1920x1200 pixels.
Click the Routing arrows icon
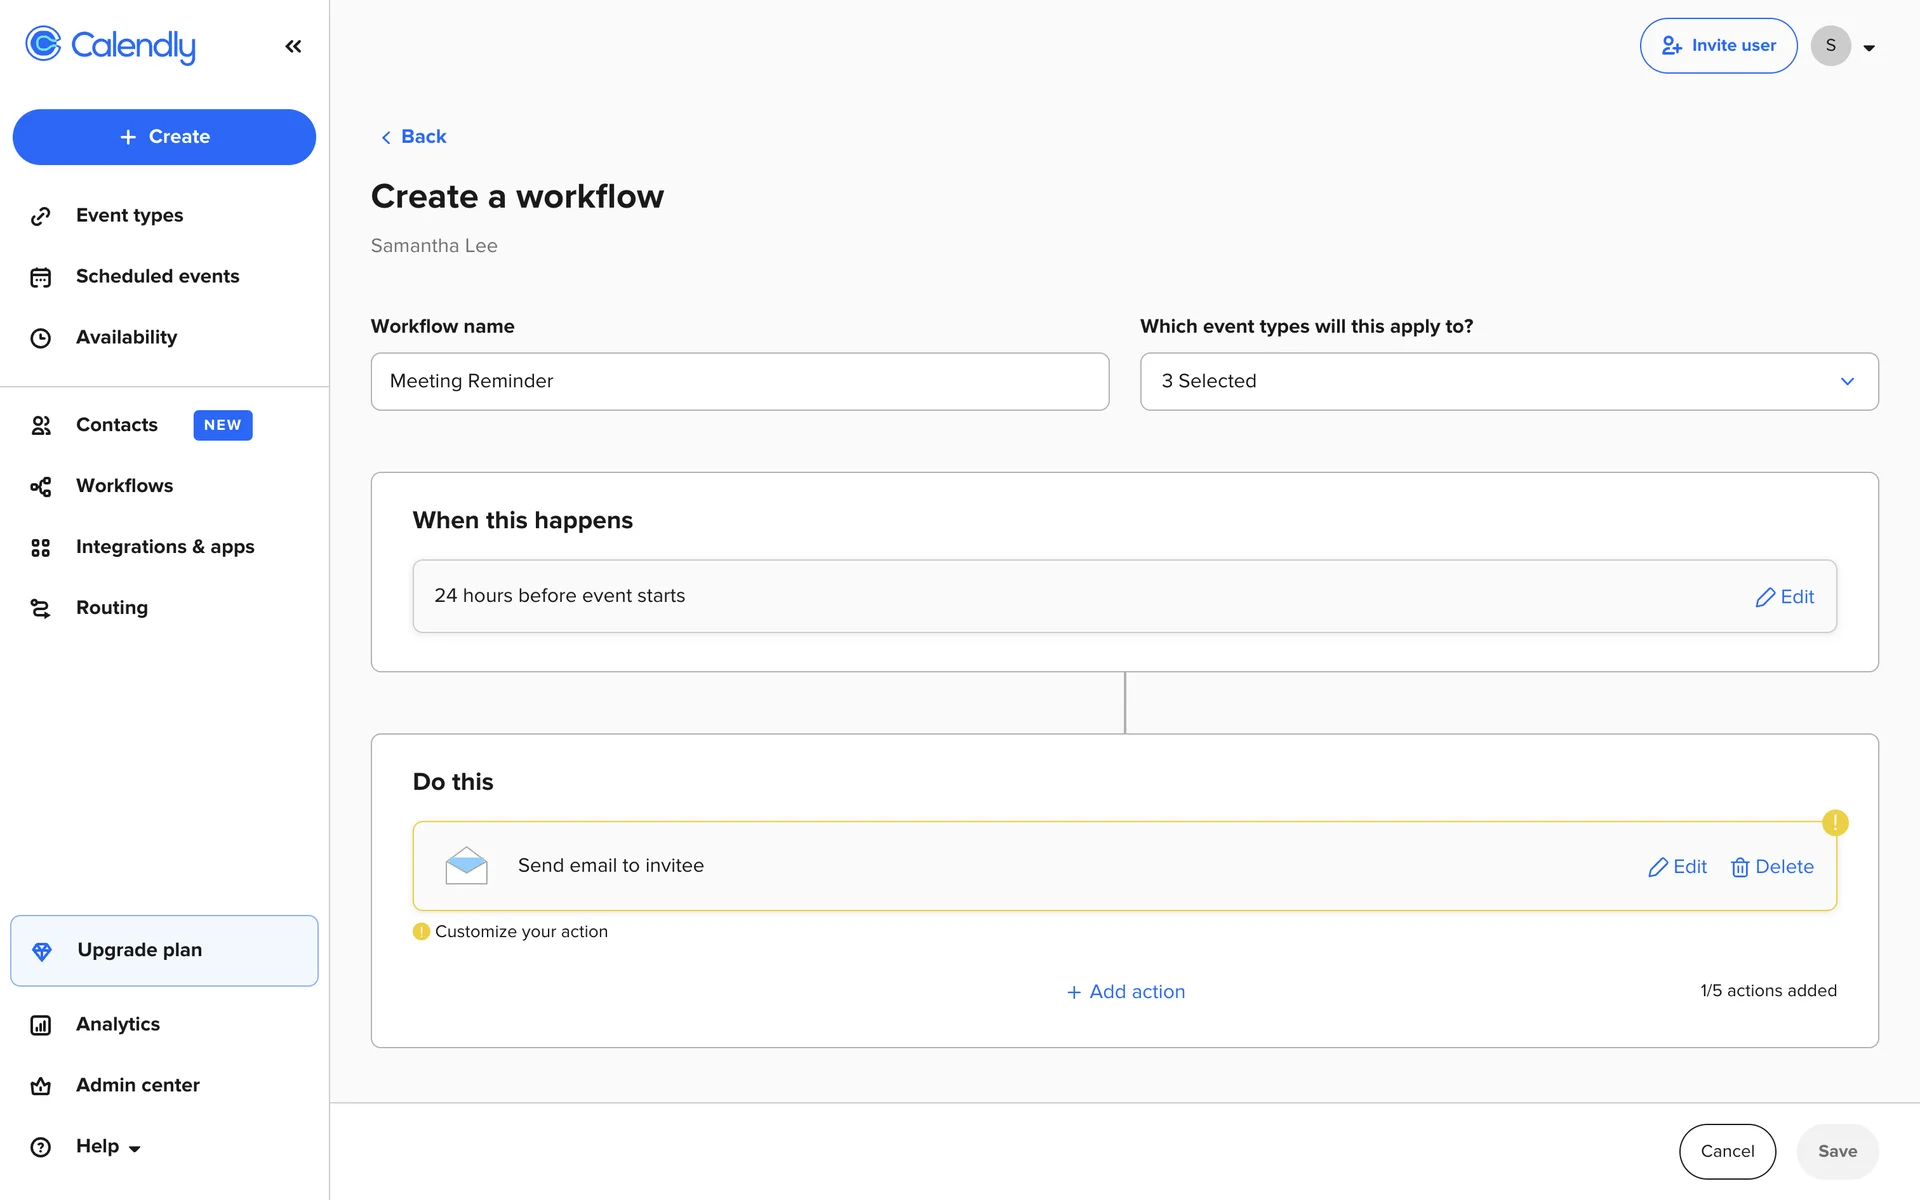click(40, 608)
